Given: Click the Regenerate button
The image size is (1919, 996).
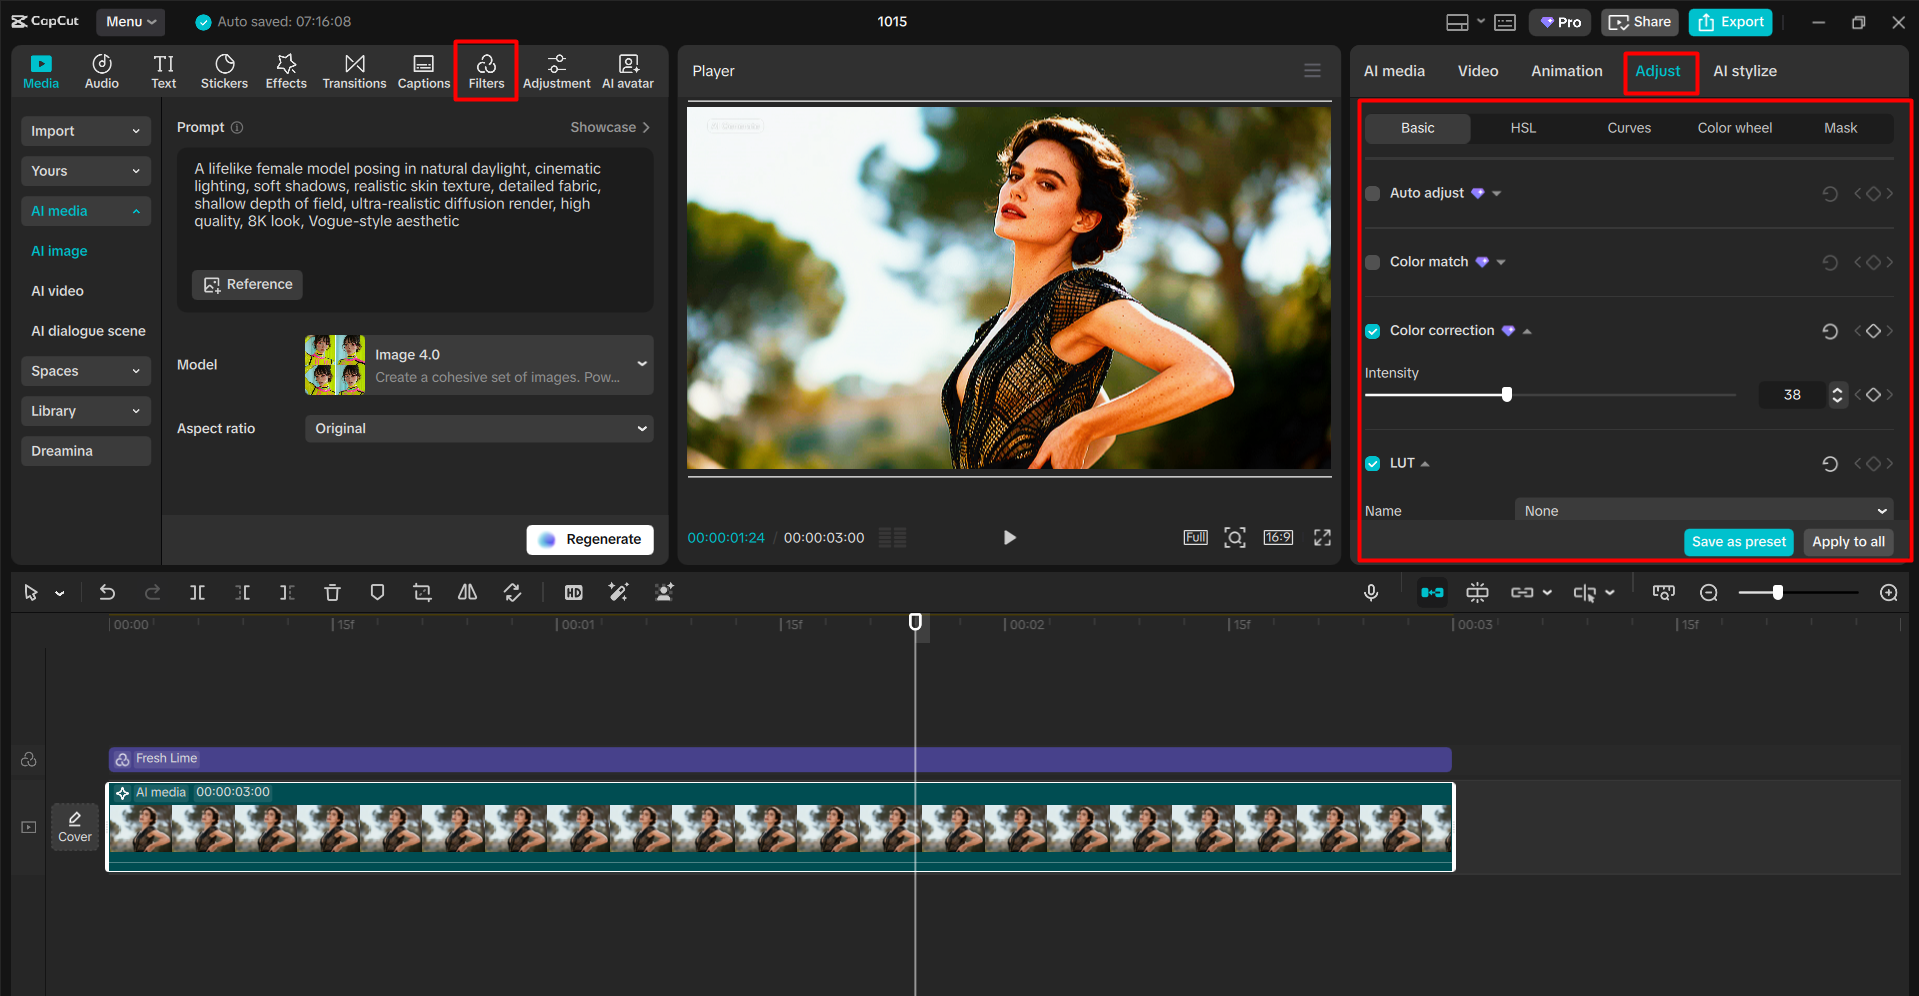Looking at the screenshot, I should [x=590, y=540].
